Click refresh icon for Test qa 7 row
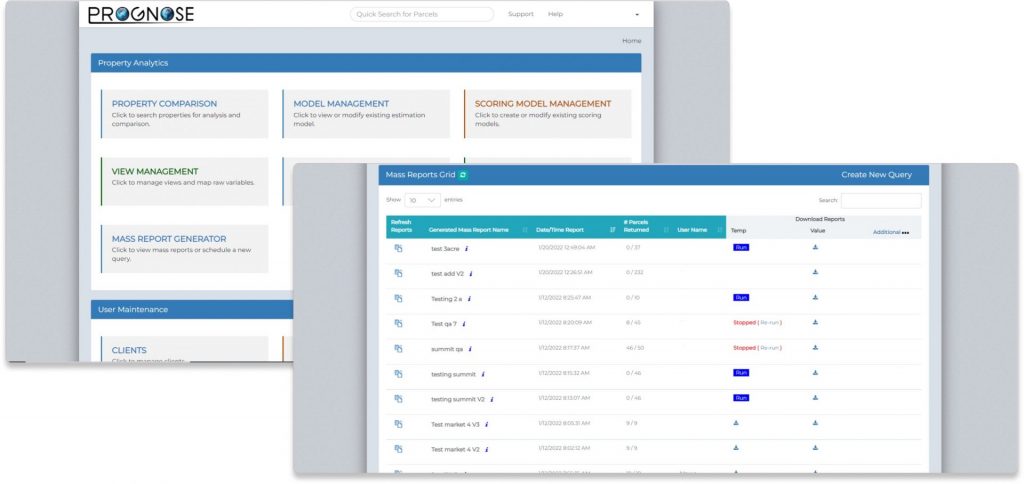The image size is (1024, 484). [x=398, y=323]
